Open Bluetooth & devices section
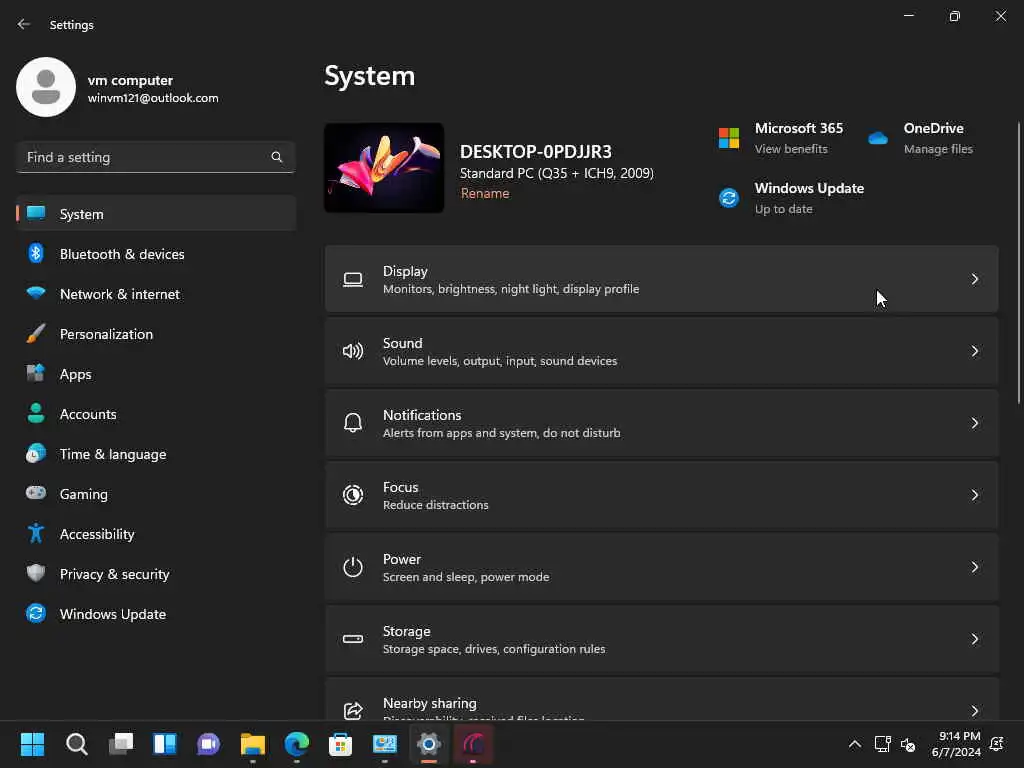Viewport: 1024px width, 768px height. tap(122, 254)
